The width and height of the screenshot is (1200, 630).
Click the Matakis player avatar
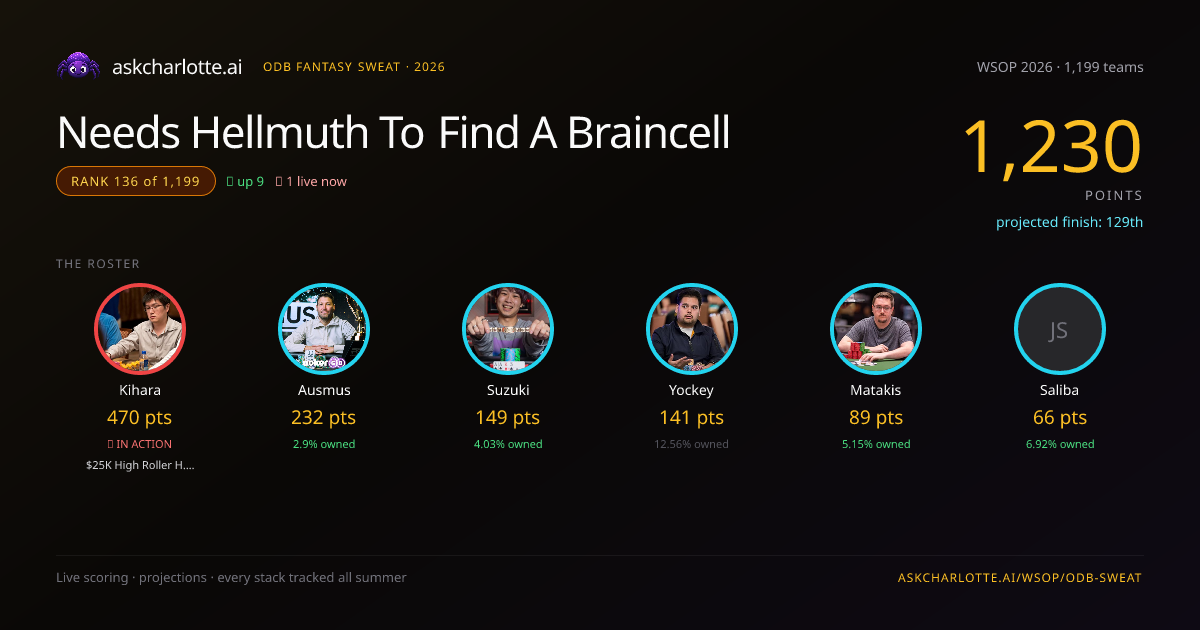pos(876,329)
